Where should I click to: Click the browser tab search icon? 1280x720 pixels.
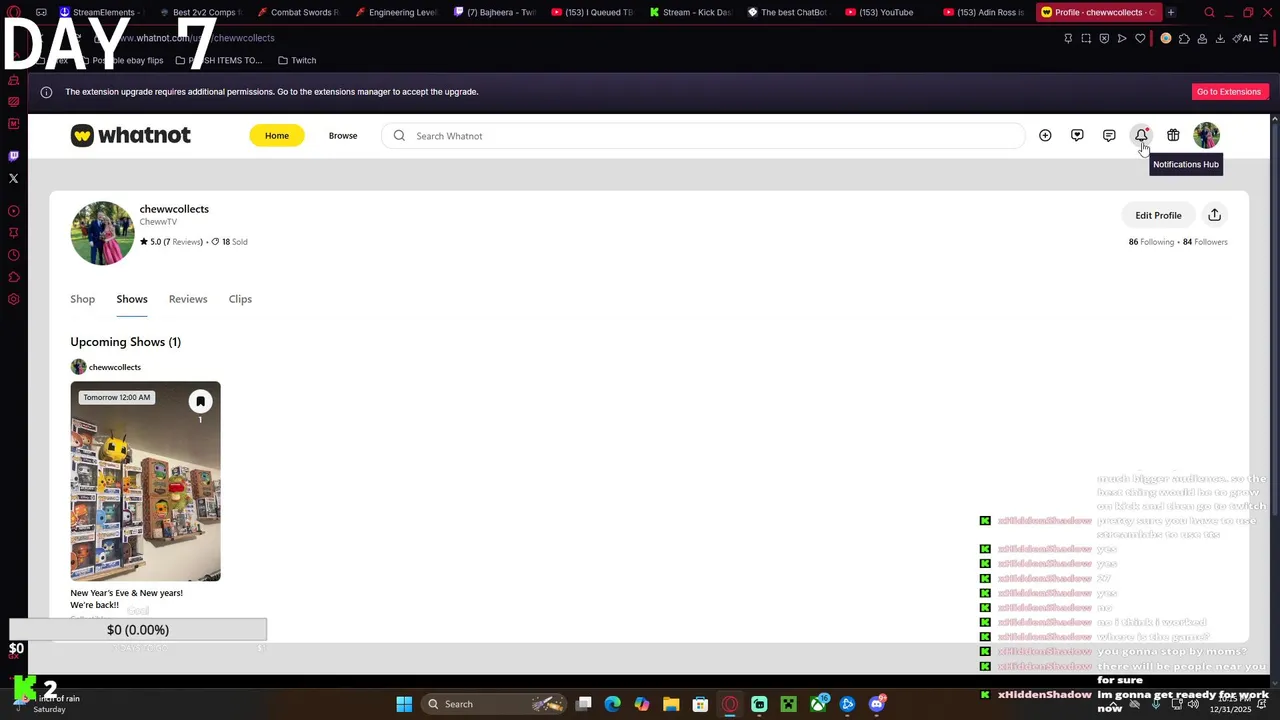click(1209, 12)
